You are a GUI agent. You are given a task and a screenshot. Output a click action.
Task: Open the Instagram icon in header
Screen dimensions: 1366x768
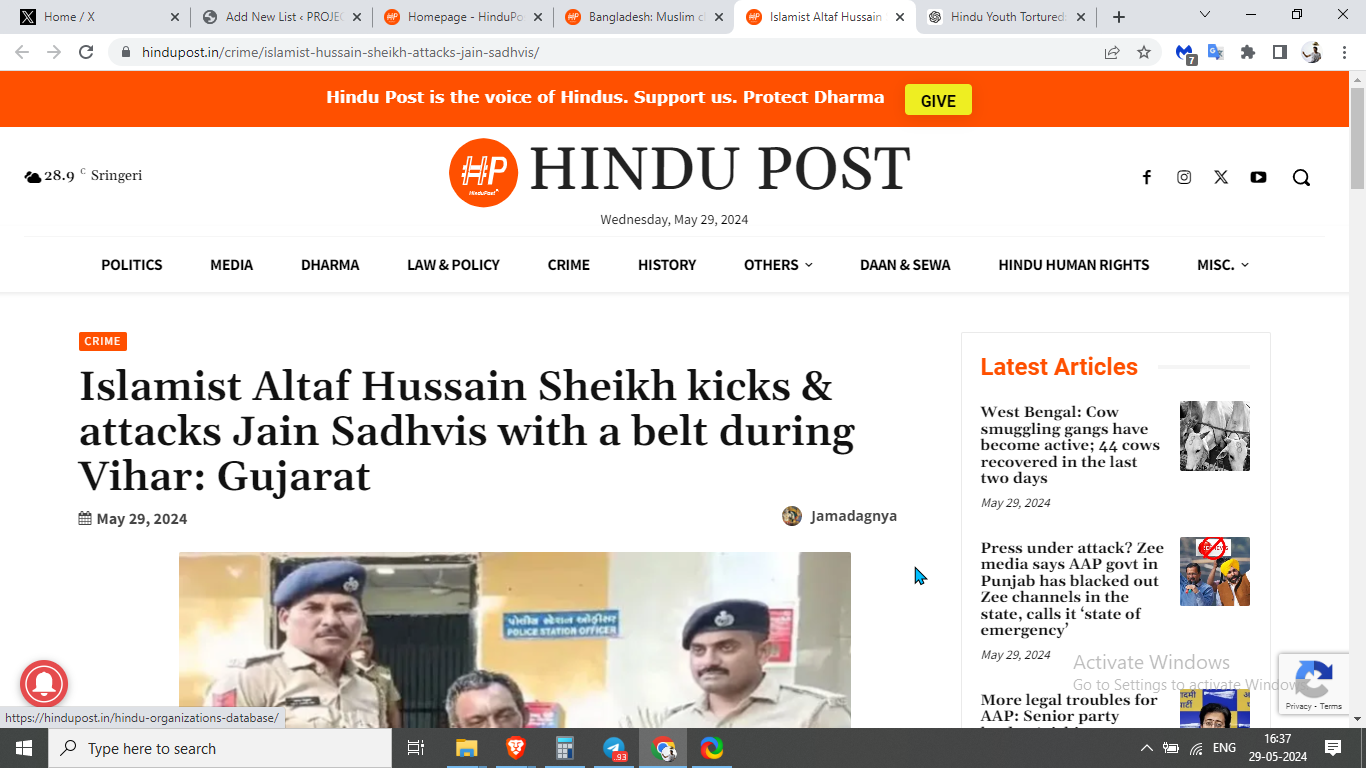click(x=1184, y=177)
